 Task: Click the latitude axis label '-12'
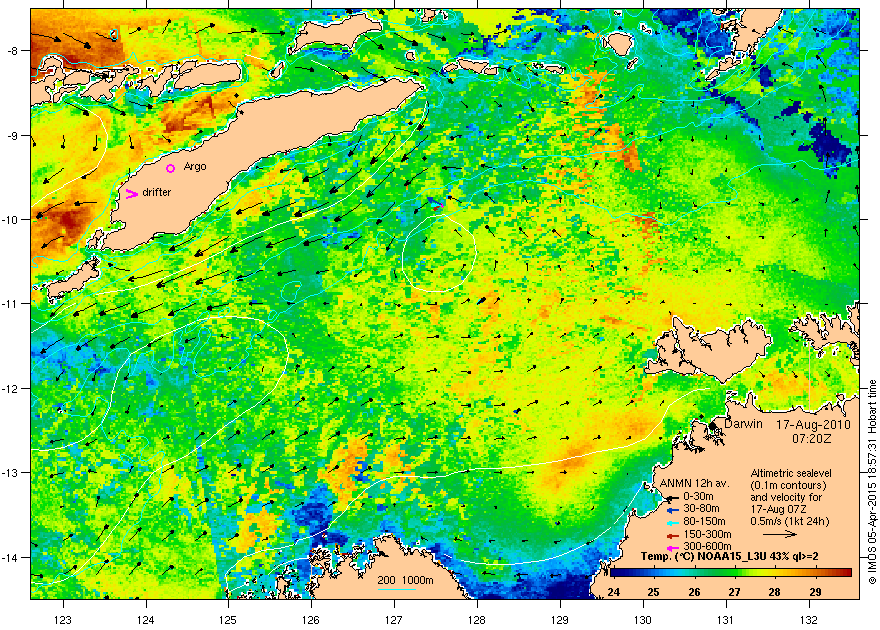click(x=12, y=388)
